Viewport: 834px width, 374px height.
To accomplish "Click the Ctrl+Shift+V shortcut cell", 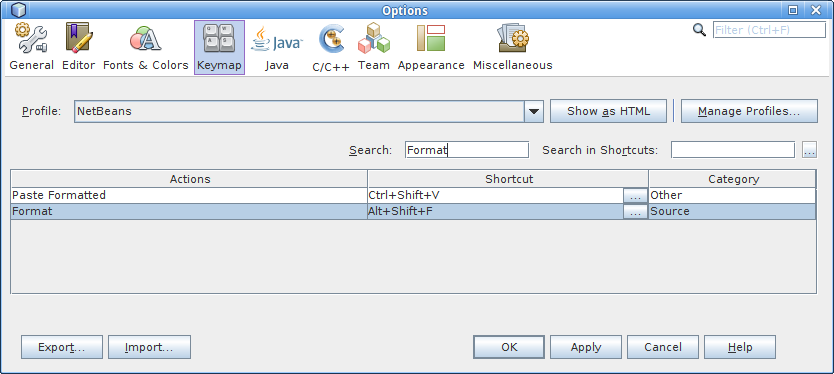I will tap(495, 195).
